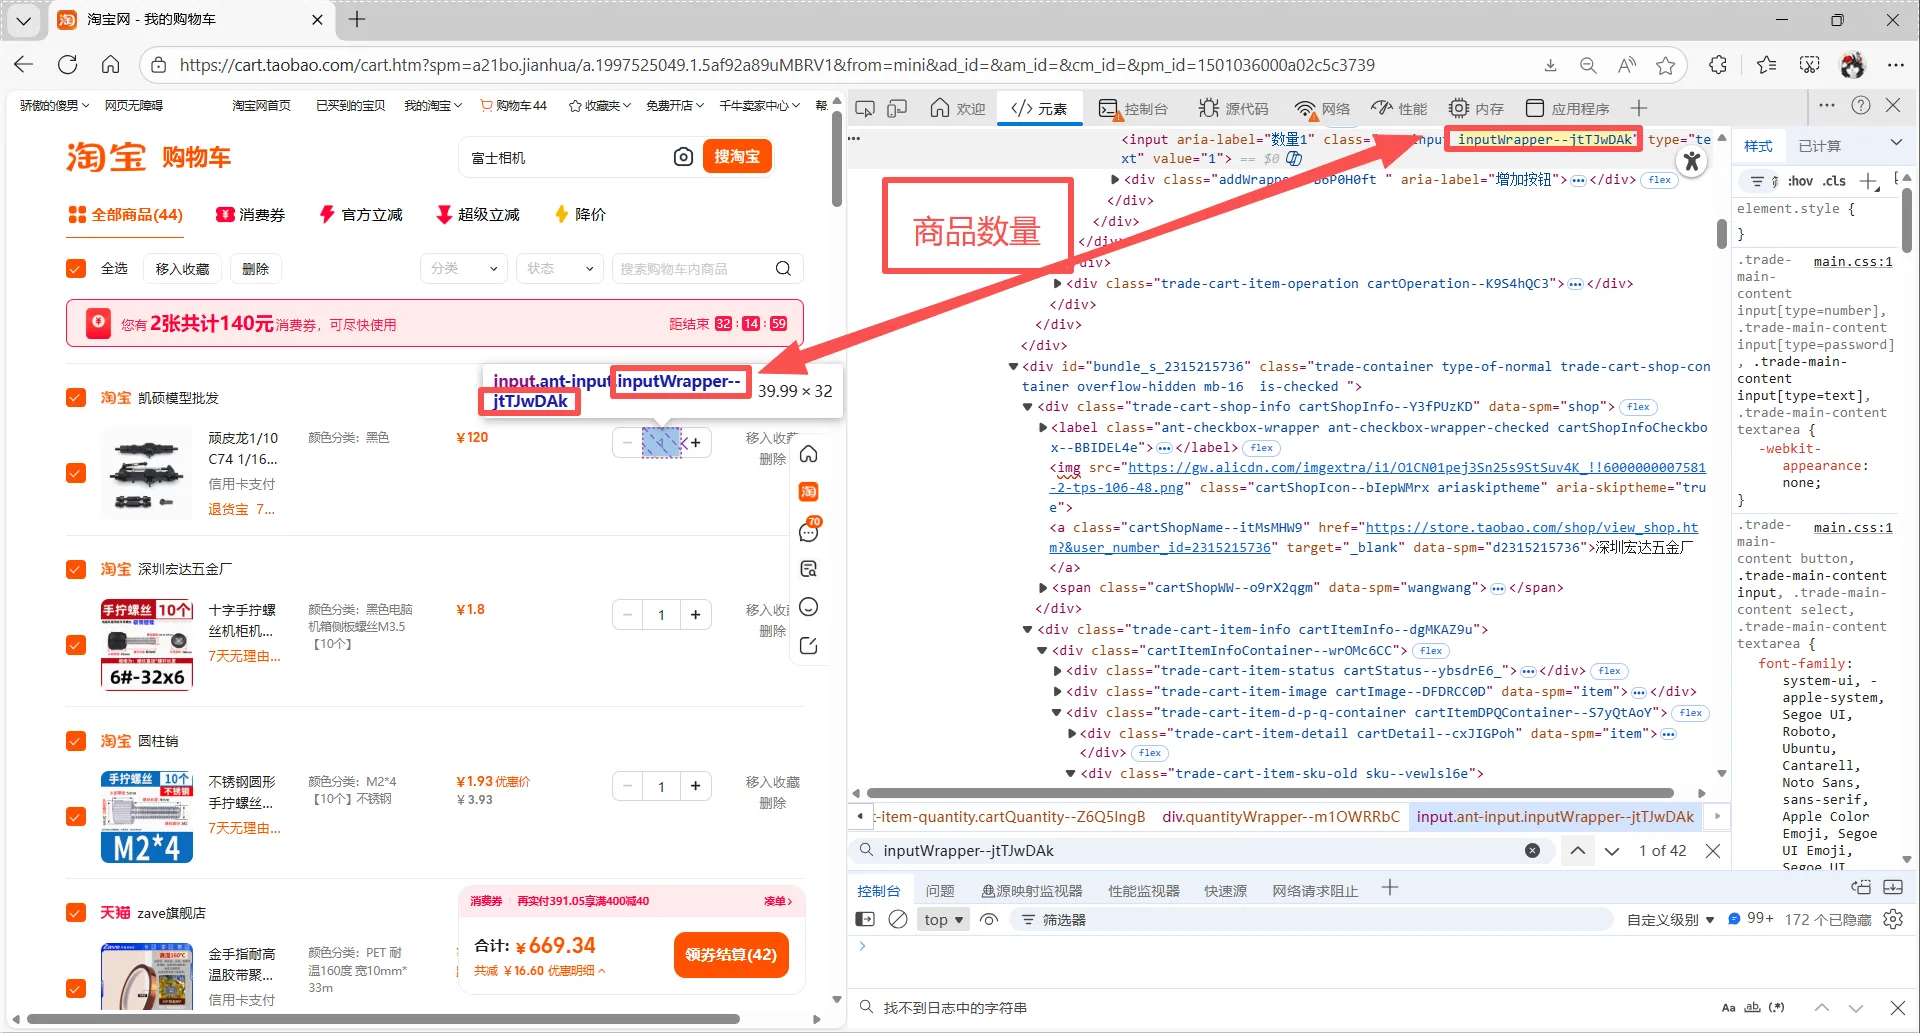Clear the inputWrapper search field
The width and height of the screenshot is (1920, 1033).
click(x=1532, y=850)
